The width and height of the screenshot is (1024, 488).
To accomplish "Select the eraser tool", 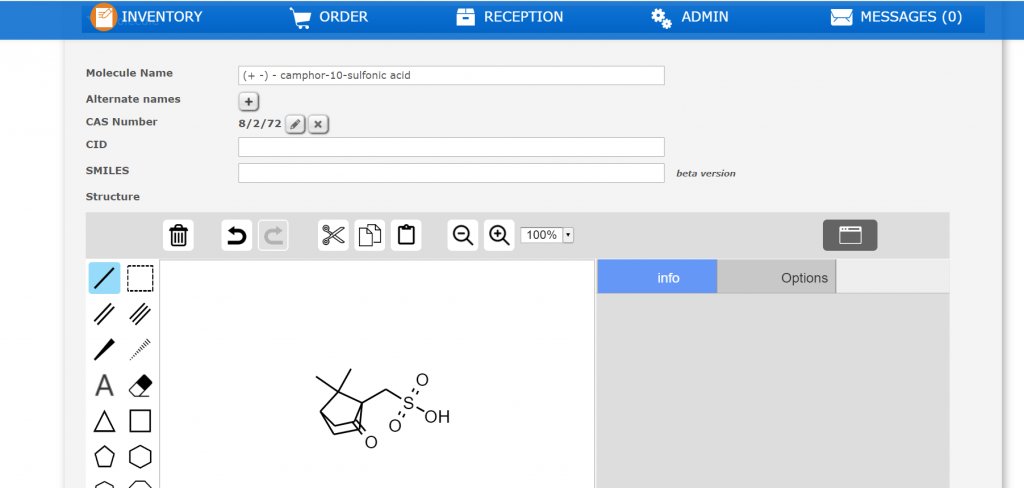I will (140, 385).
